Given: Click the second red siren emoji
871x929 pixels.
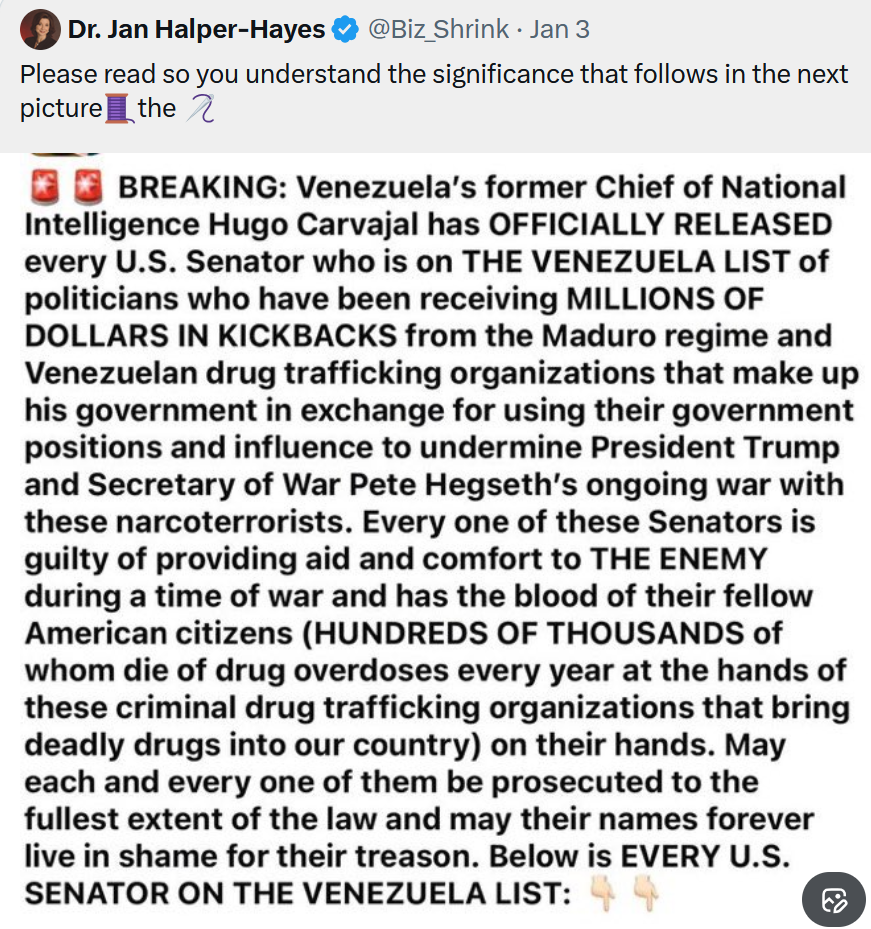Looking at the screenshot, I should (89, 187).
